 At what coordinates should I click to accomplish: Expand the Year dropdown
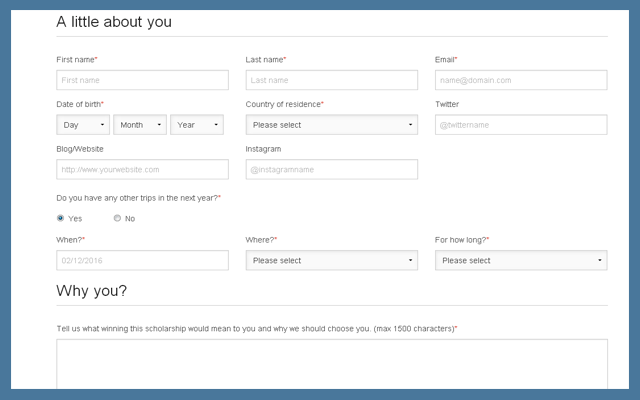(197, 125)
